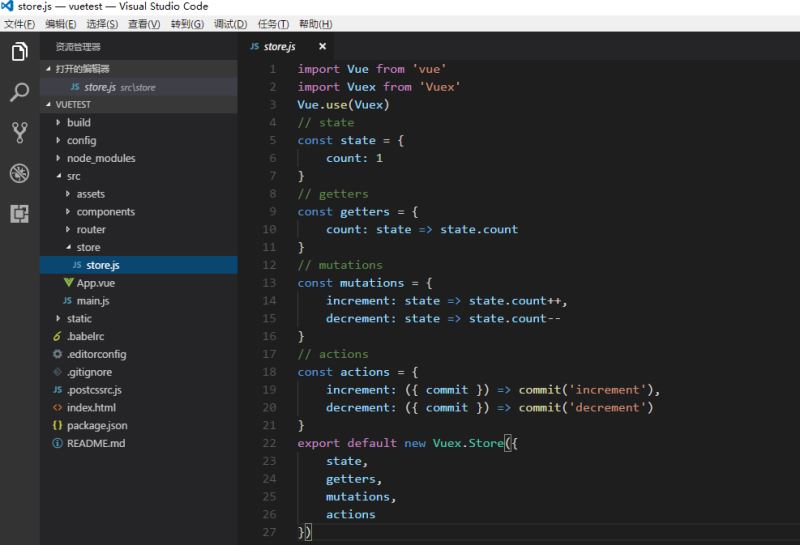Click JS icon of store.js in open editors

point(75,87)
